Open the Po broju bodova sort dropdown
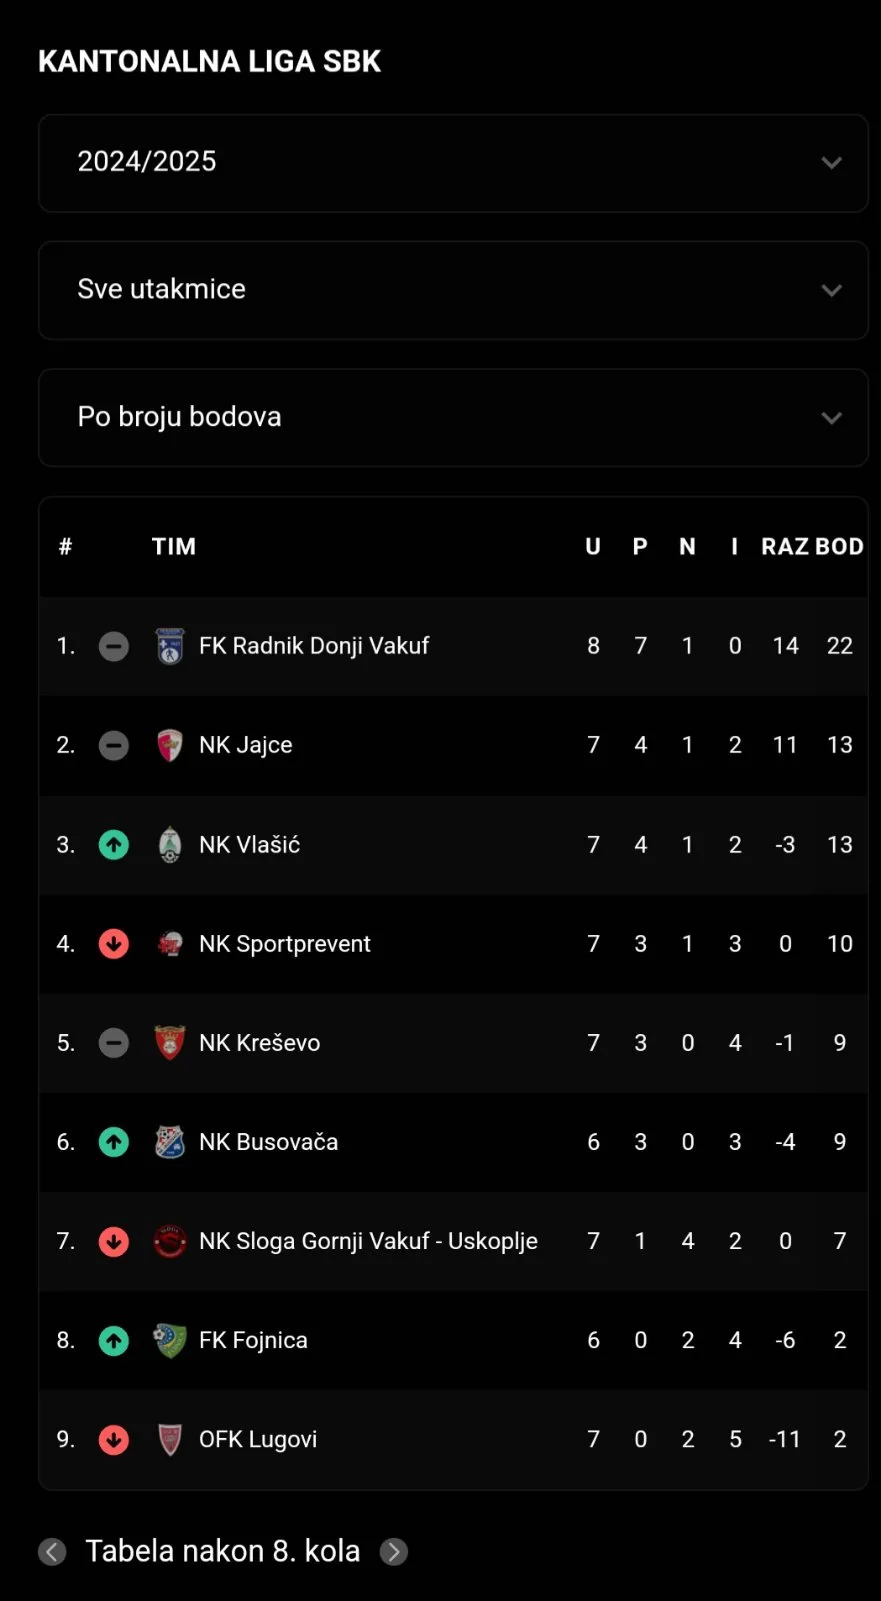881x1601 pixels. click(x=453, y=418)
